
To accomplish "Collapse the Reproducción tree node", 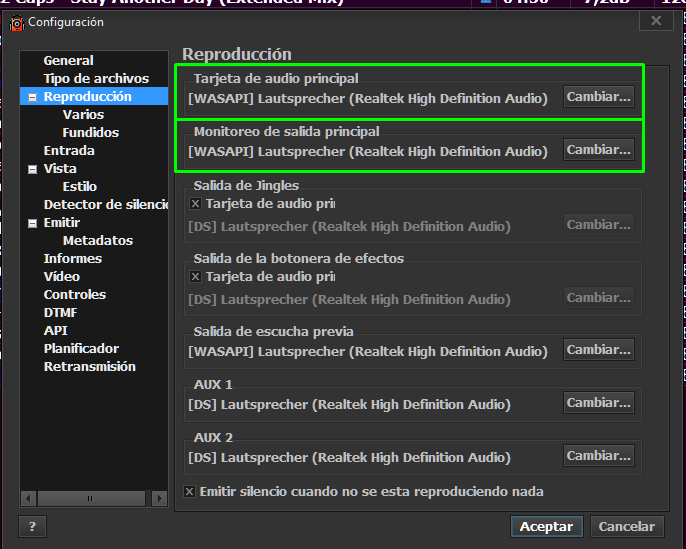I will click(33, 97).
